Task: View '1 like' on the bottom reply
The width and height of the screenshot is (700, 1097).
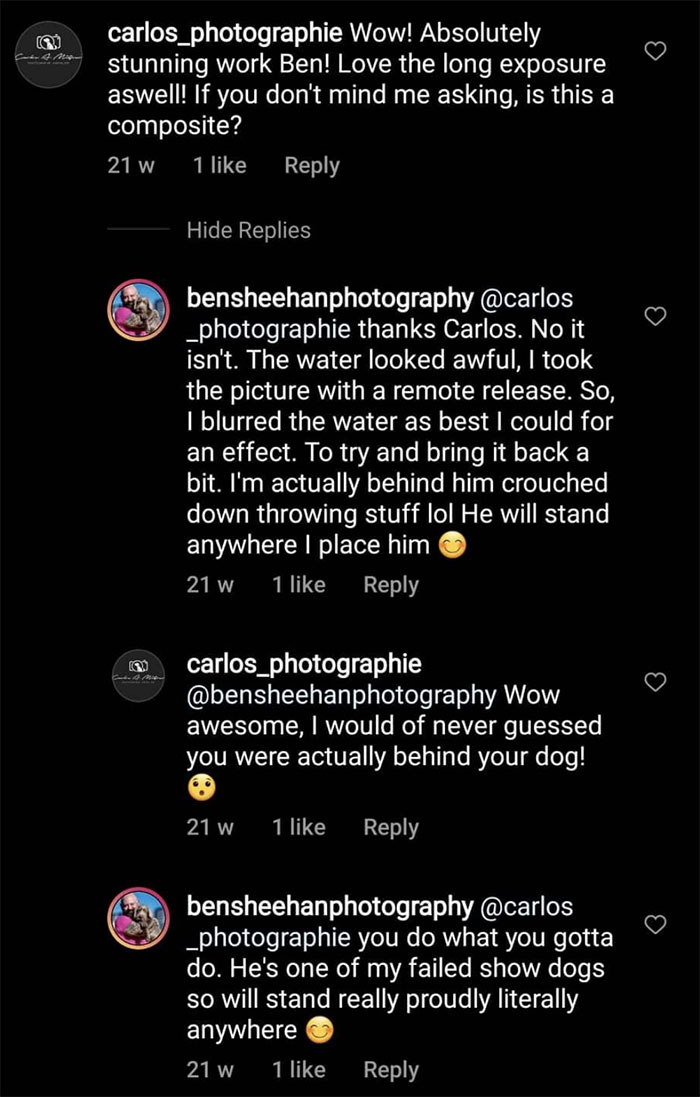Action: point(297,1069)
